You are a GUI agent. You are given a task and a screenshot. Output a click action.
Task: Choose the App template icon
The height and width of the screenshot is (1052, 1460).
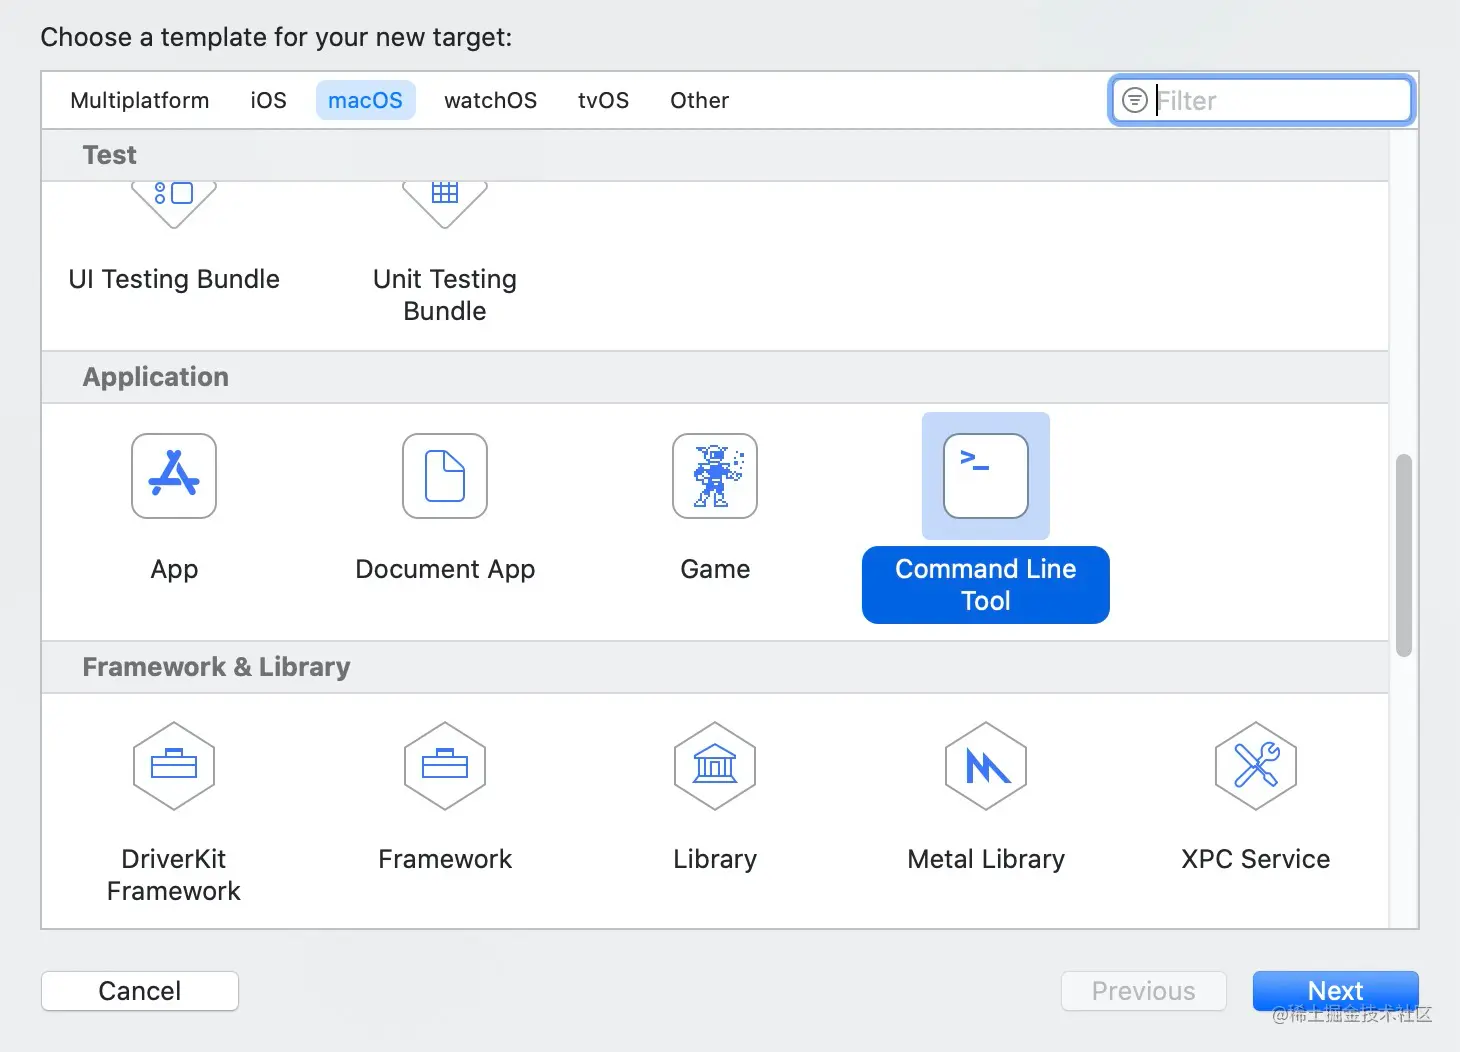point(174,476)
